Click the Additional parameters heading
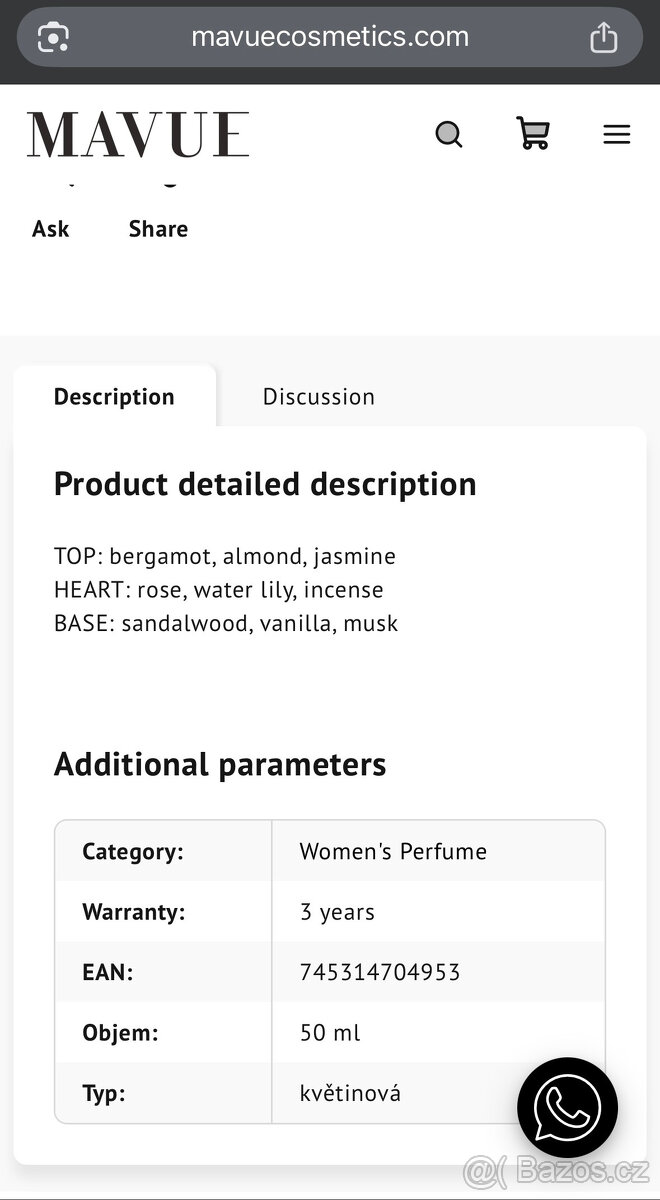 (x=220, y=765)
